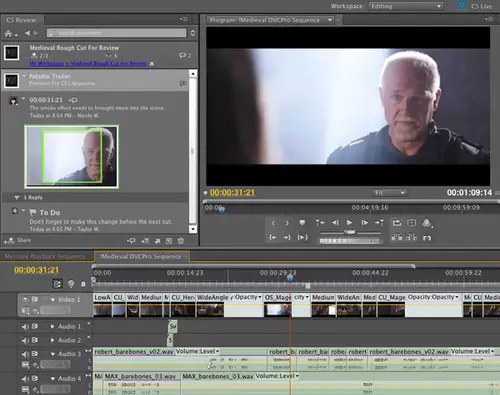Click Set In Point button in Program monitor
This screenshot has height=395, width=500.
tap(273, 223)
